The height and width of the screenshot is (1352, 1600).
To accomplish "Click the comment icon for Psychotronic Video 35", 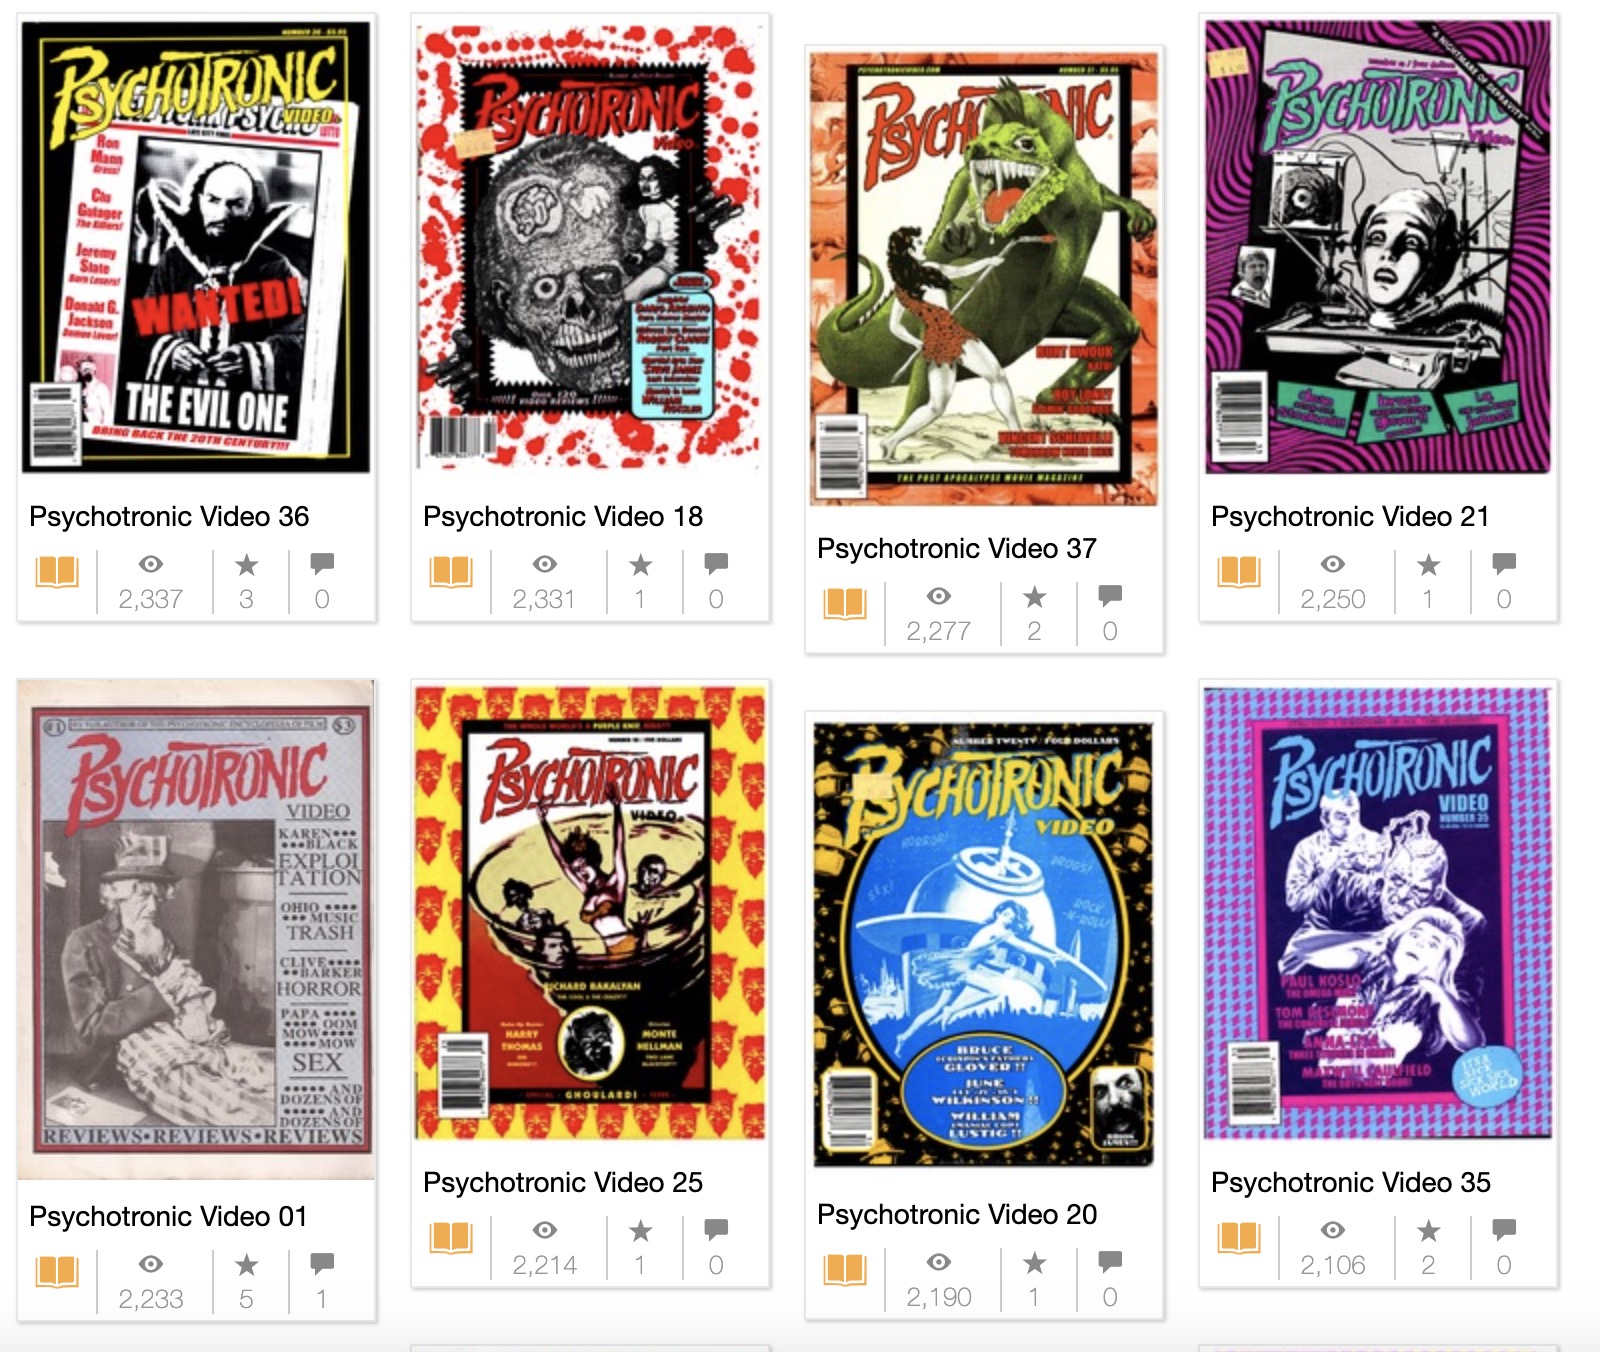I will pyautogui.click(x=1504, y=1230).
